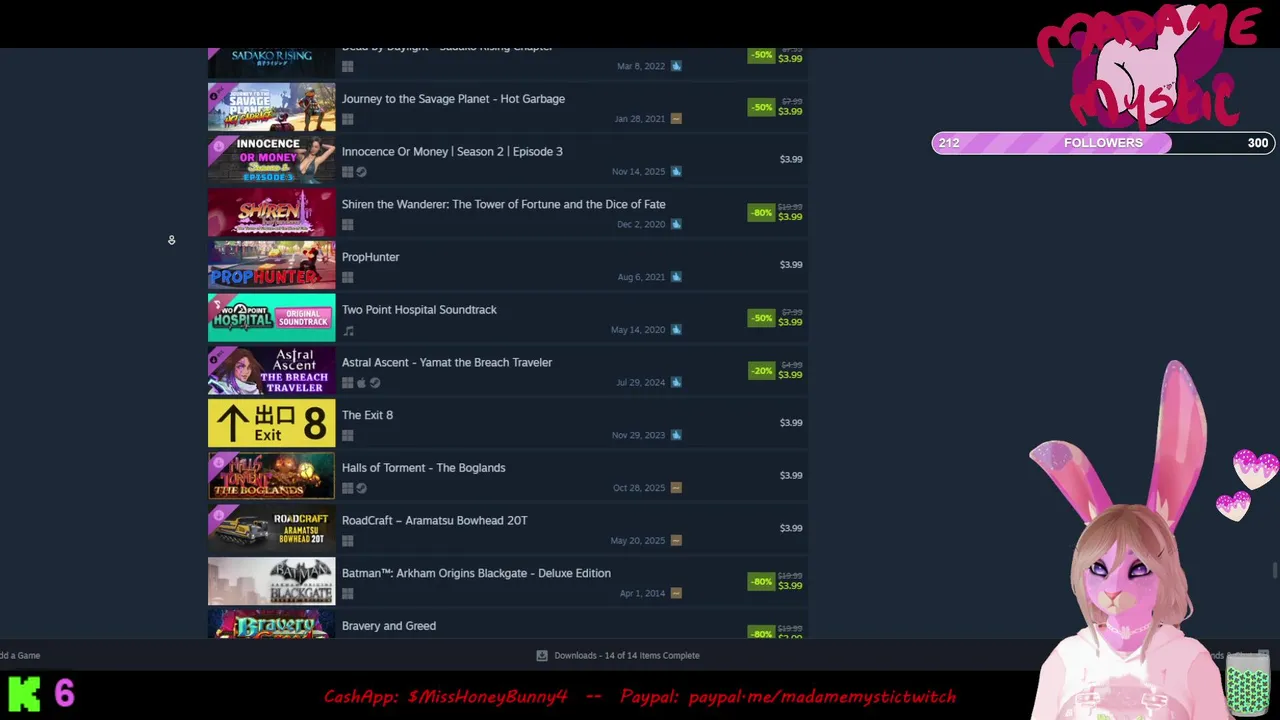
Task: Open RoadCraft – Aramatsu Bowhead 20T title
Action: coord(434,521)
